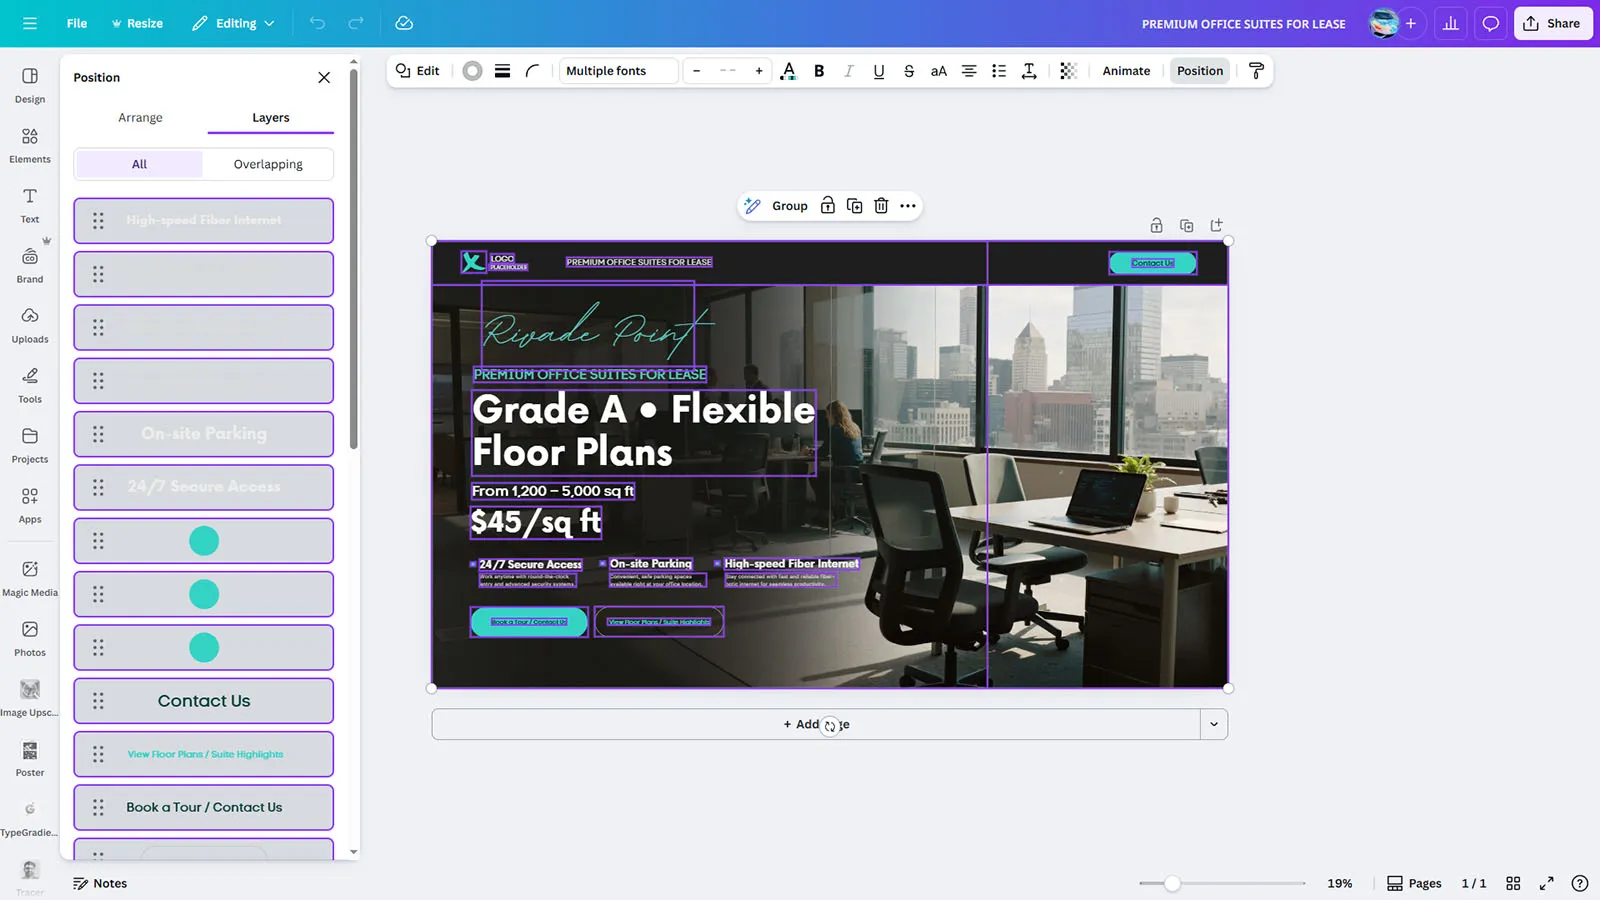Viewport: 1600px width, 900px height.
Task: Click the copy style paint roller icon
Action: point(1256,71)
